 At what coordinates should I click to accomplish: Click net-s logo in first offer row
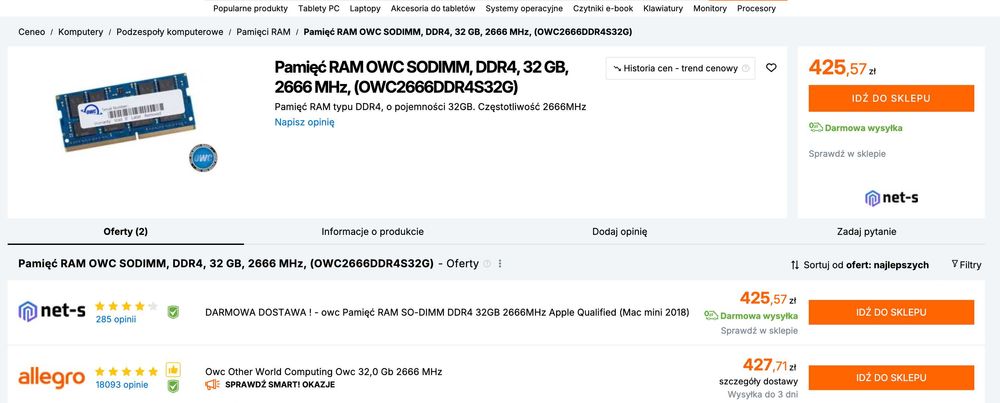[x=52, y=311]
